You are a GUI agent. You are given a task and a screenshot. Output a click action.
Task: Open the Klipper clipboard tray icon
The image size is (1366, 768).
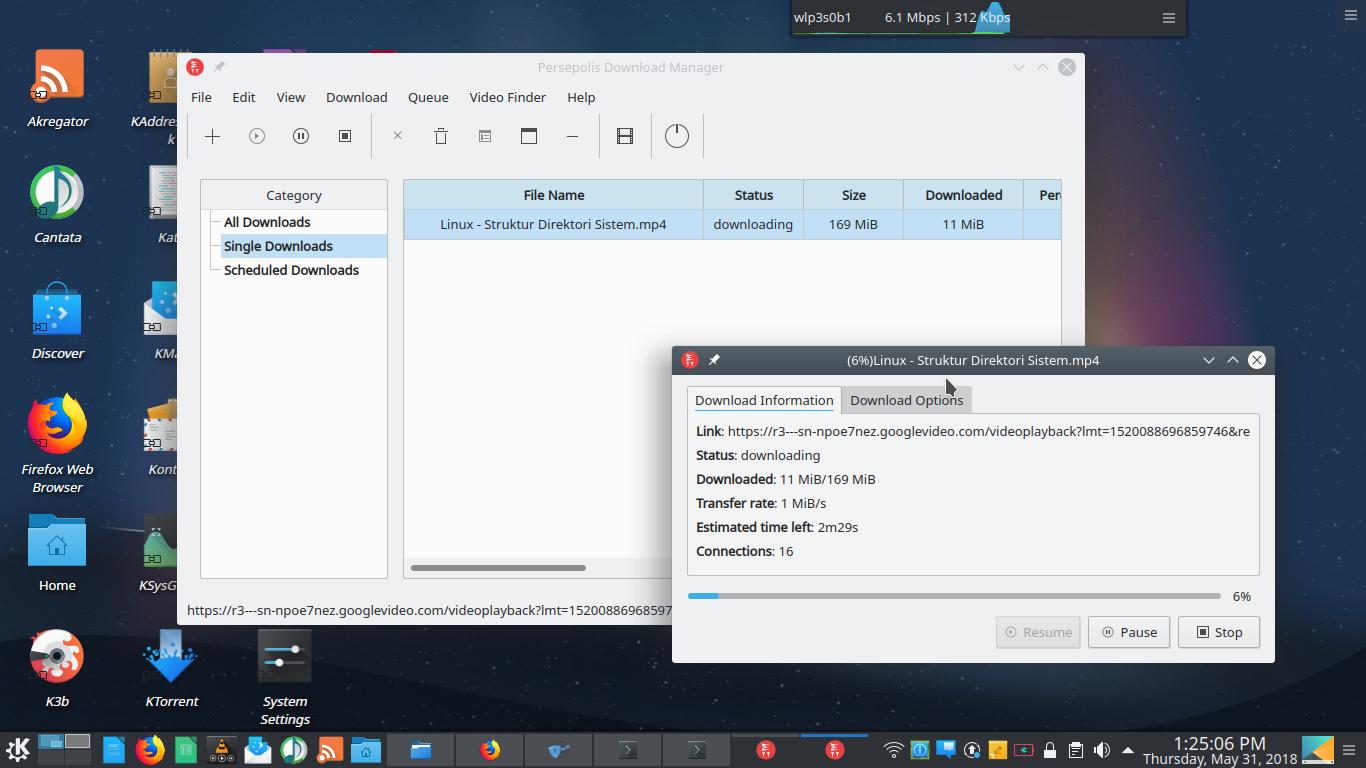coord(1075,749)
